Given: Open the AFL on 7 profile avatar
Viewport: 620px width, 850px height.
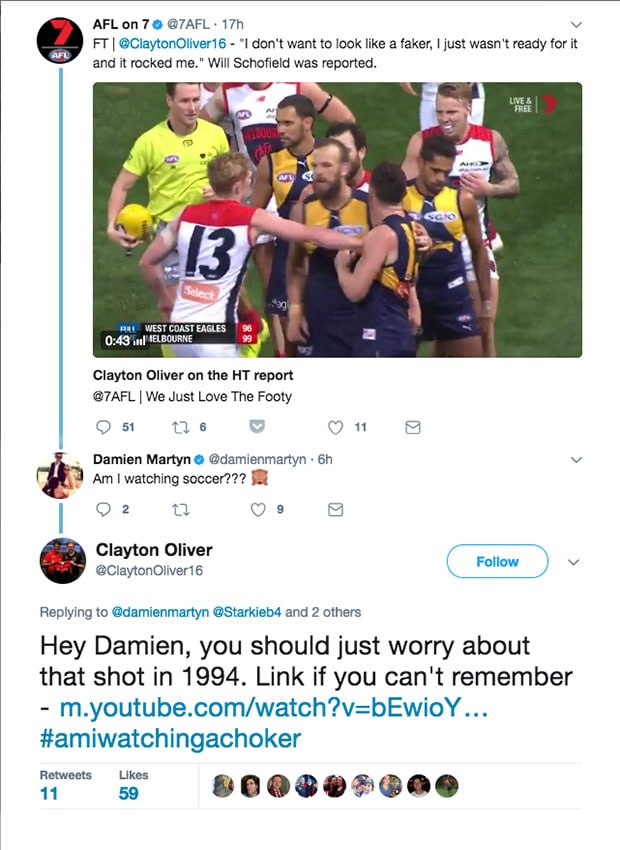Looking at the screenshot, I should (x=60, y=41).
